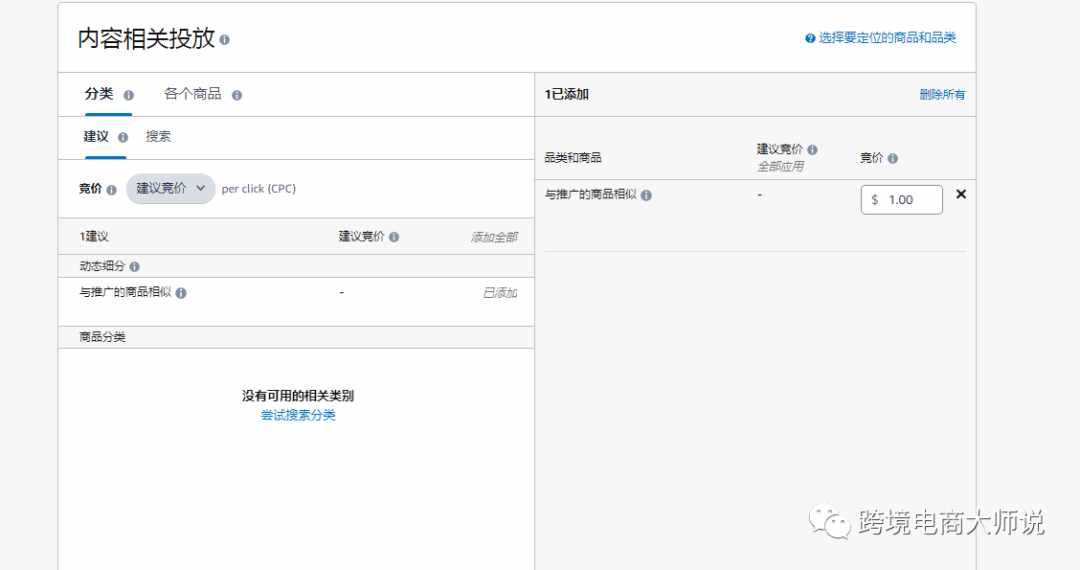Open the 建议竞价 bid dropdown
Image resolution: width=1080 pixels, height=570 pixels.
point(170,189)
